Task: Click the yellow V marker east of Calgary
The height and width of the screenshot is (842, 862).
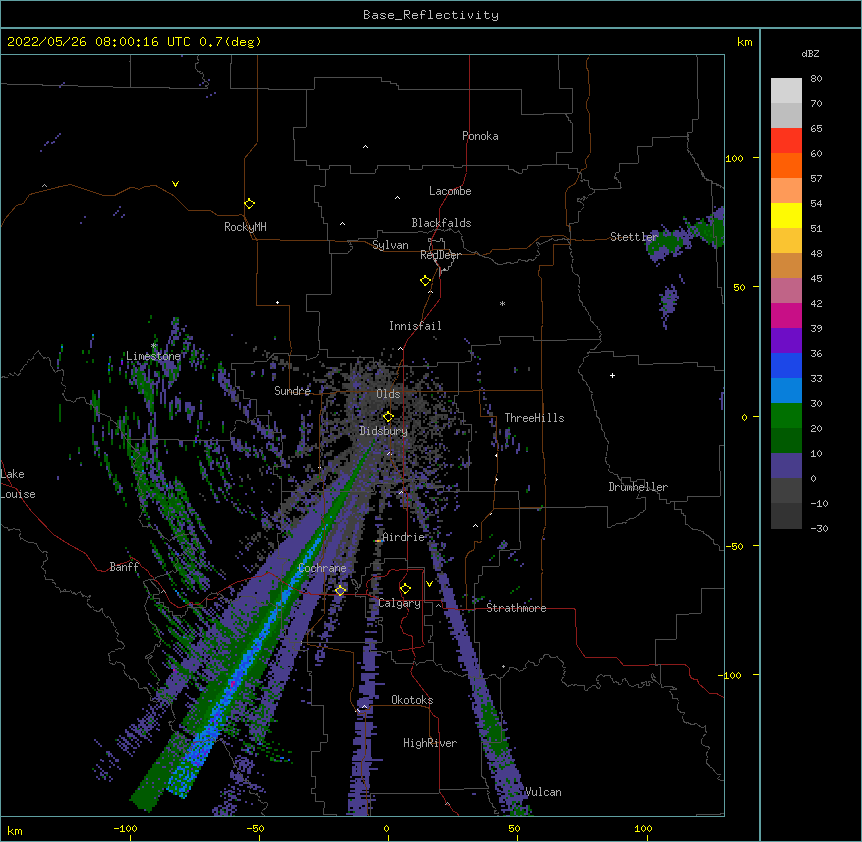Action: point(429,584)
